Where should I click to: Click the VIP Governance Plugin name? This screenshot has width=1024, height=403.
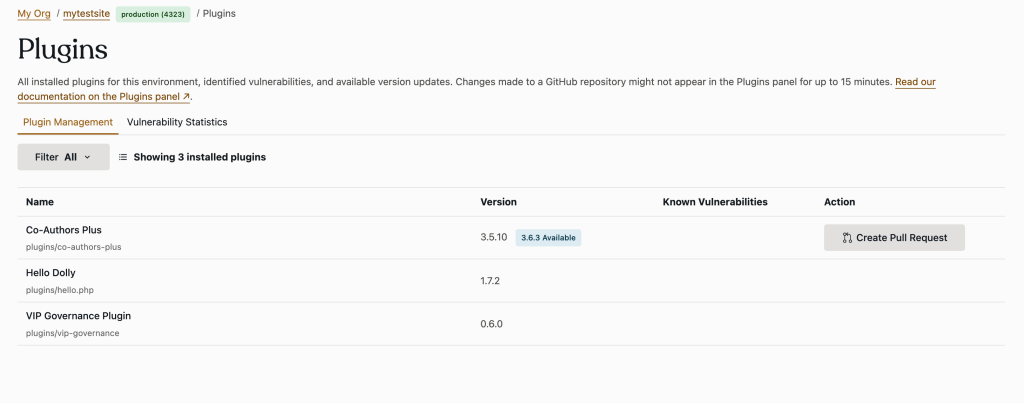click(78, 315)
